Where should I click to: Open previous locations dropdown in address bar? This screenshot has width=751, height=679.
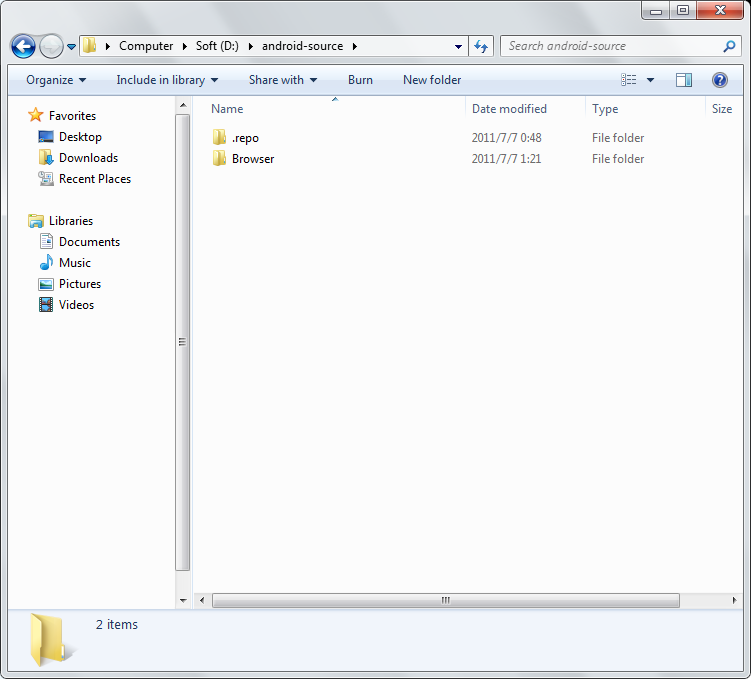pos(458,46)
